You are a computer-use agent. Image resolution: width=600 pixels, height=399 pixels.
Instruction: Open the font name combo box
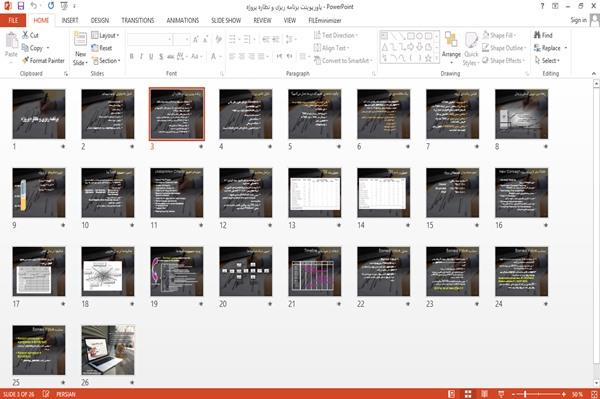tap(150, 39)
